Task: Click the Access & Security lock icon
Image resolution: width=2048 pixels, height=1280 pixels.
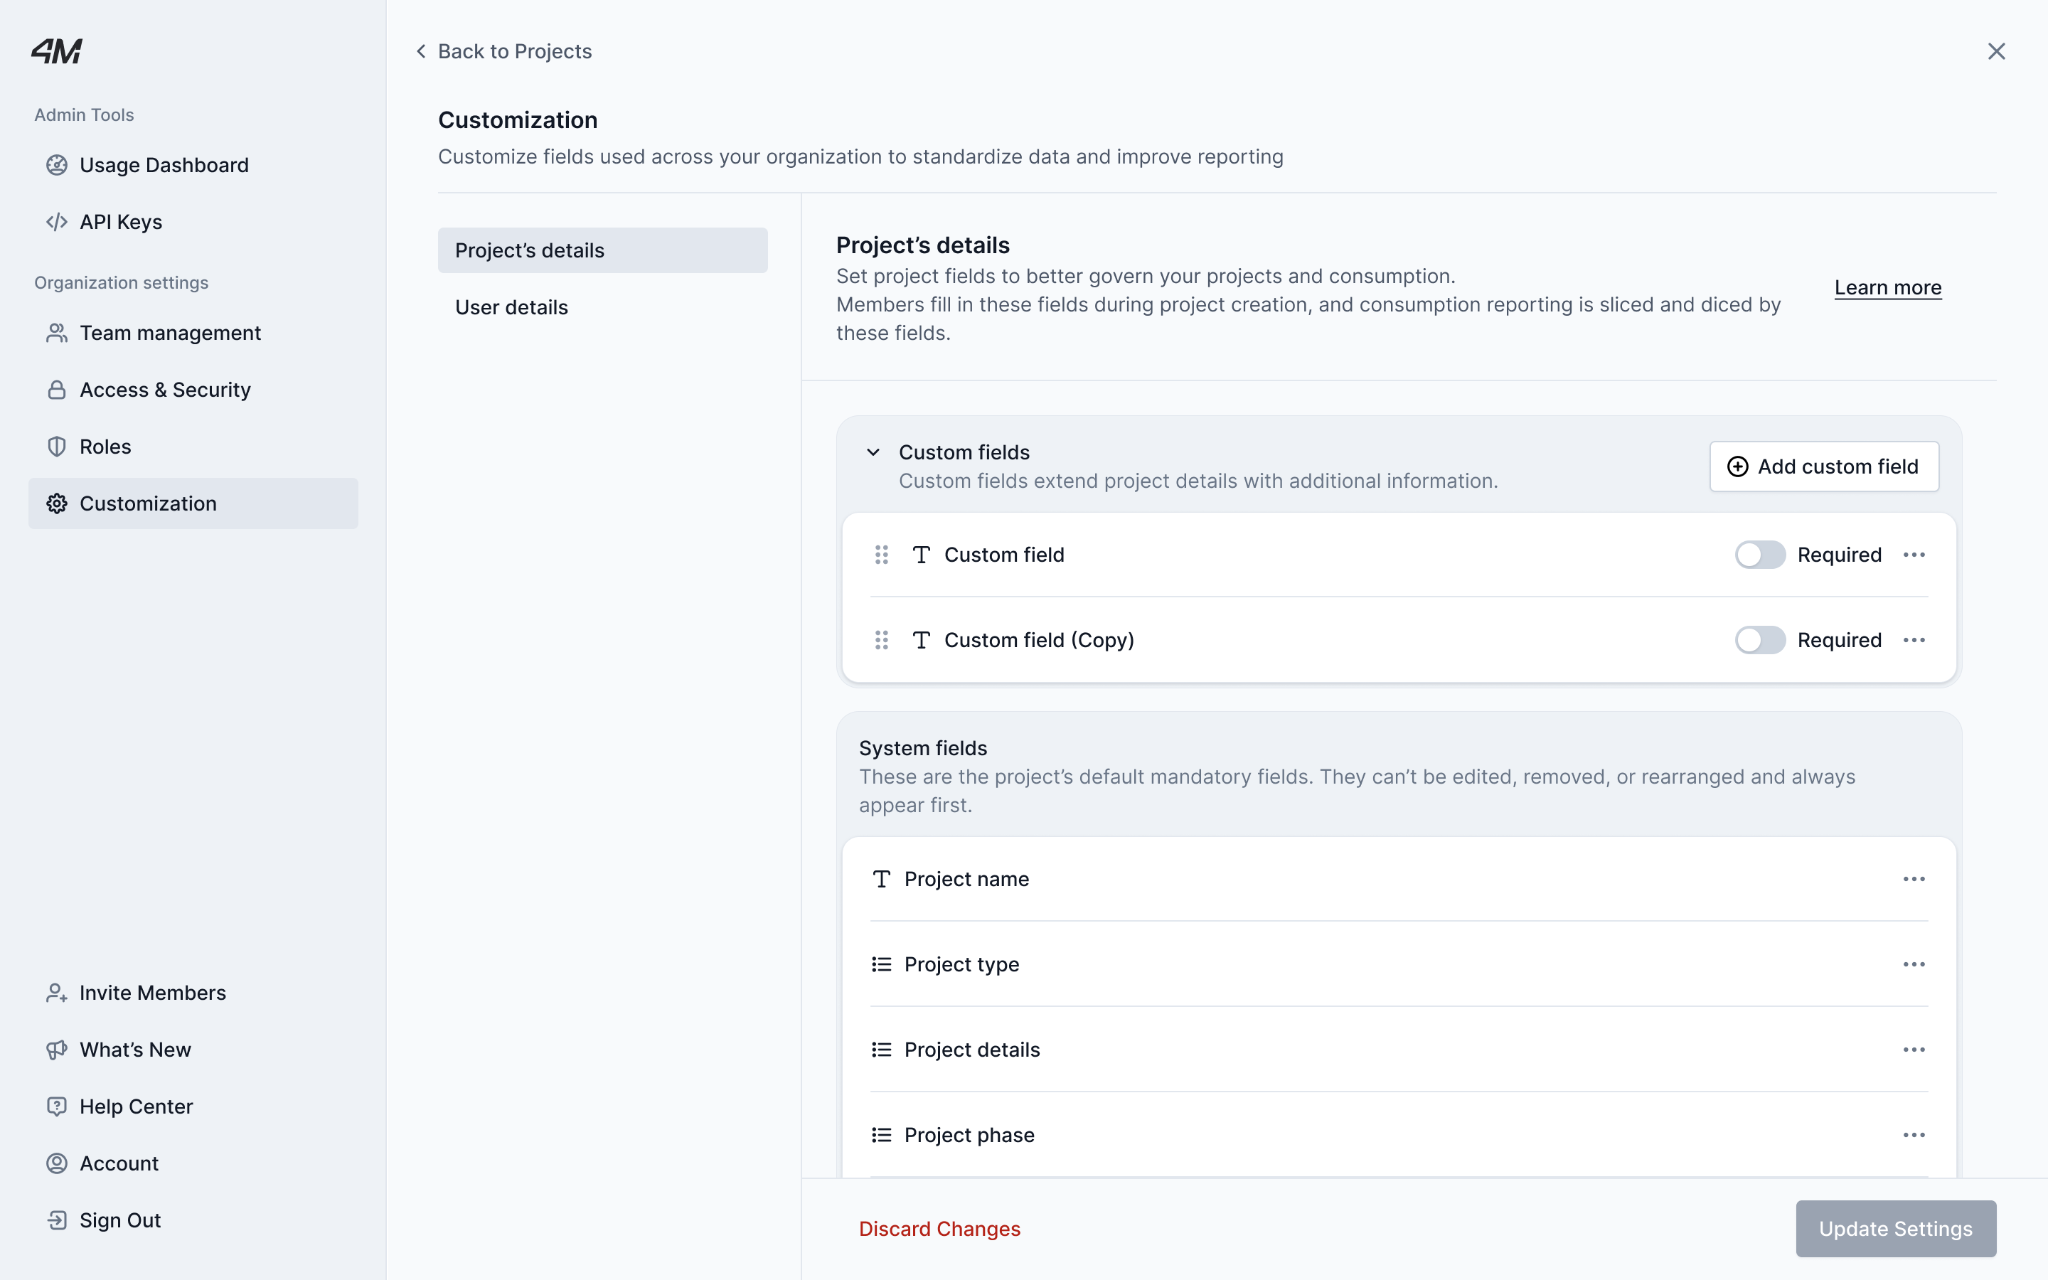Action: click(57, 390)
